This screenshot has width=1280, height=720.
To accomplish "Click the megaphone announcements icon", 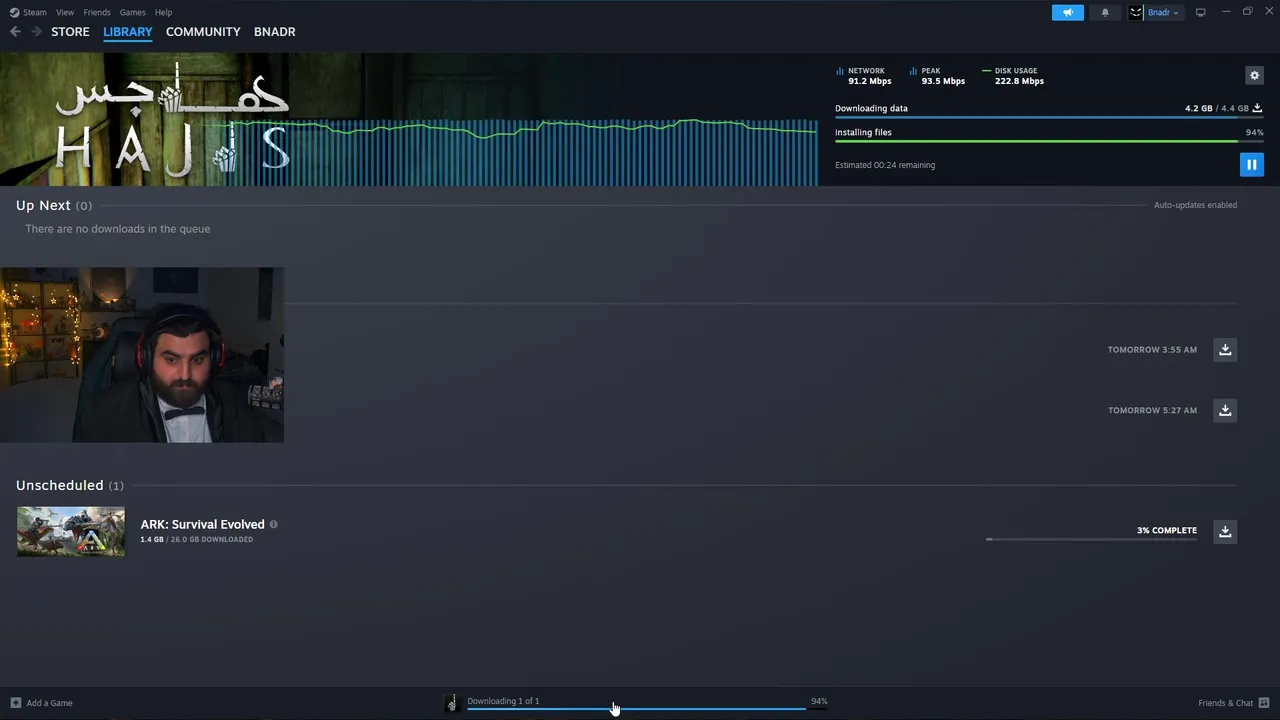I will click(1067, 12).
